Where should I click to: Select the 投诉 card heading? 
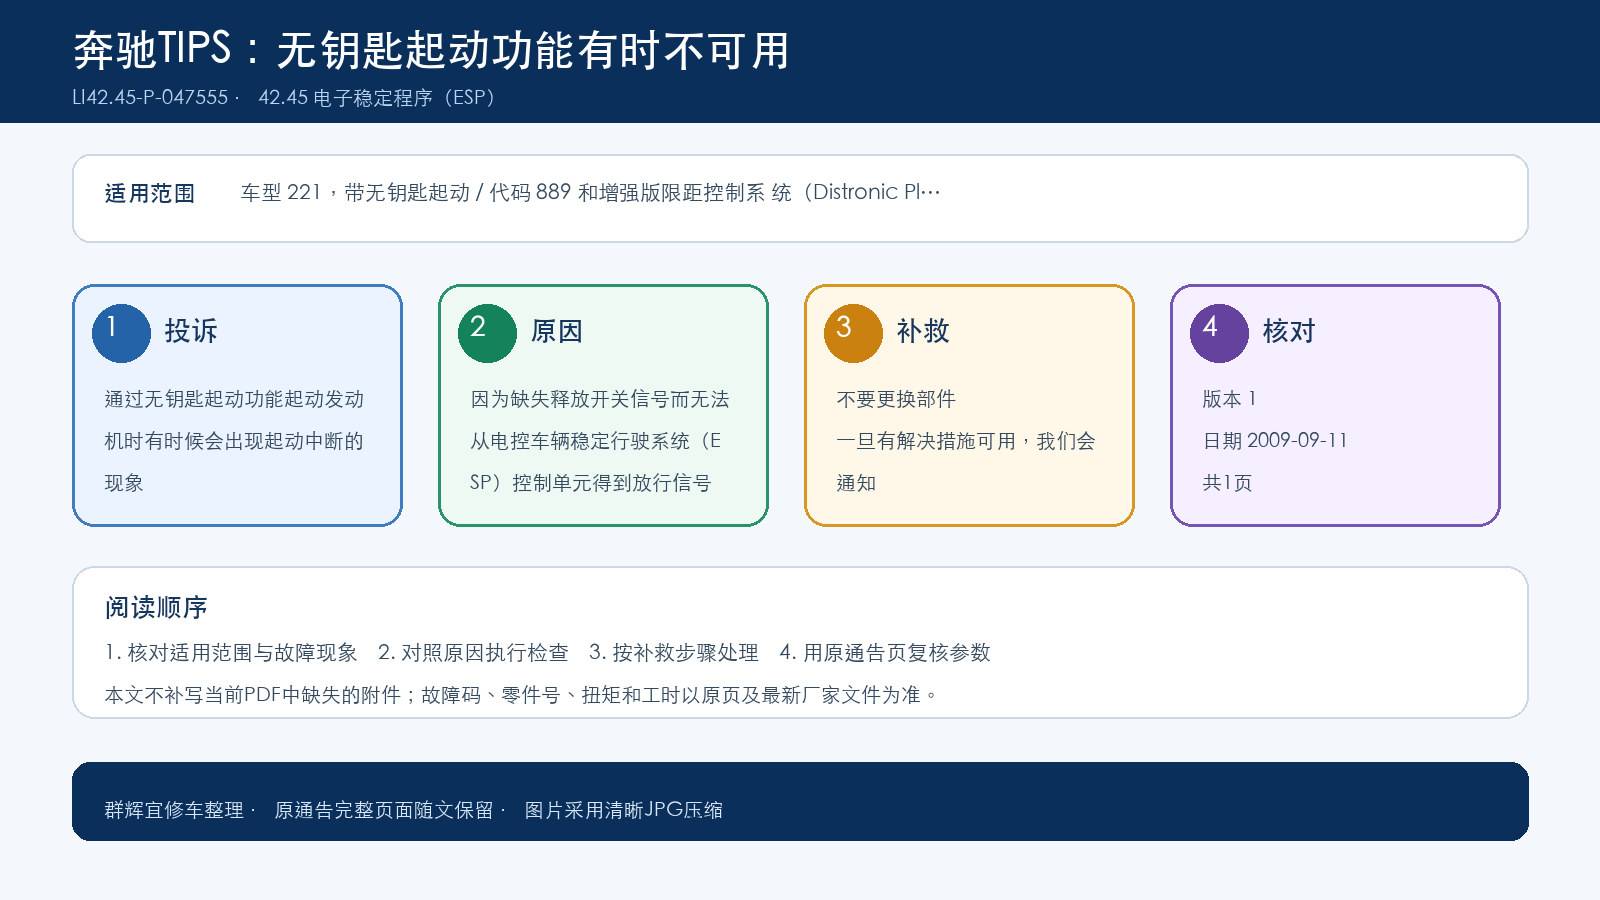[191, 331]
